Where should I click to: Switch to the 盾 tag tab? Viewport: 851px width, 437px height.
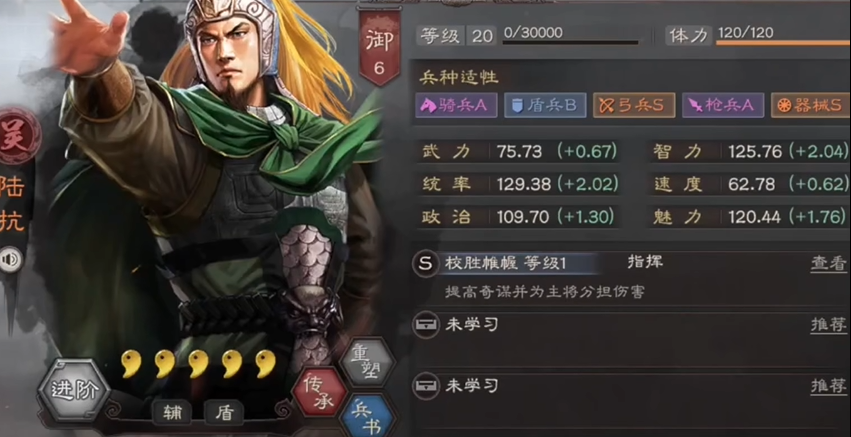224,413
